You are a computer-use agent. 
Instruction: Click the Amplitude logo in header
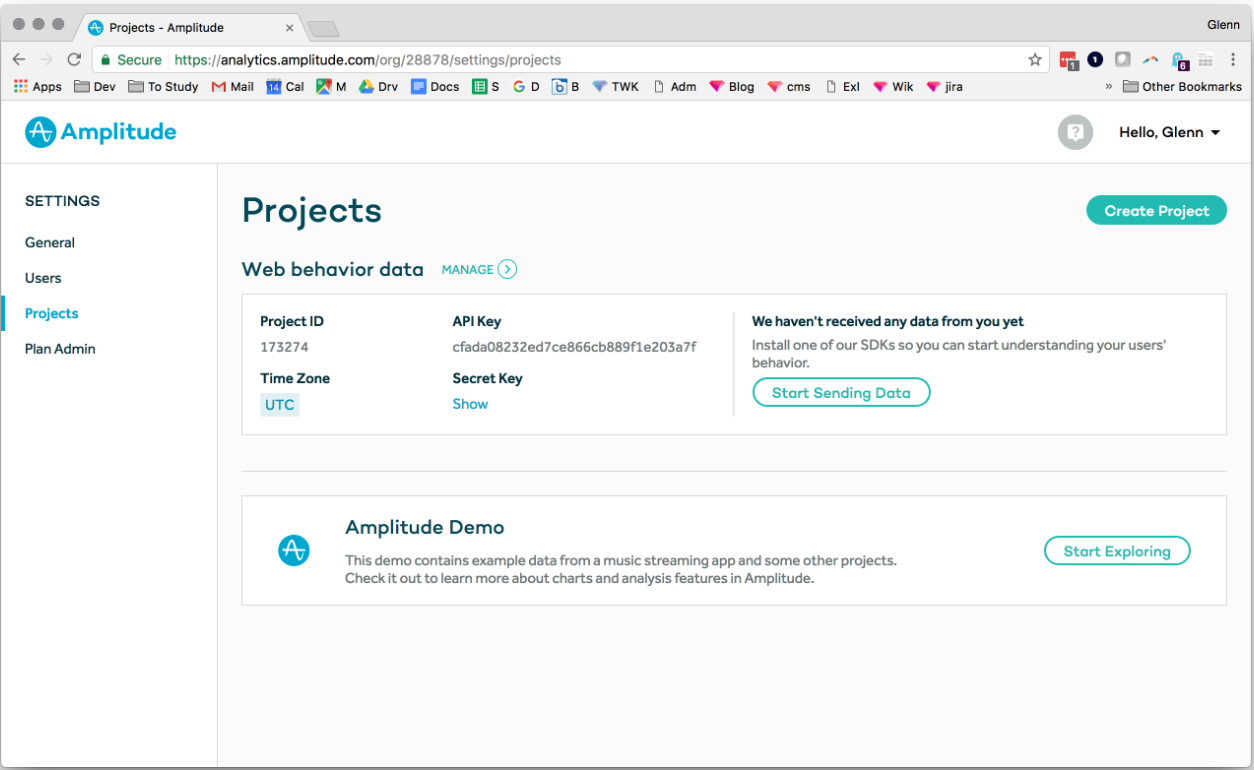pos(100,132)
